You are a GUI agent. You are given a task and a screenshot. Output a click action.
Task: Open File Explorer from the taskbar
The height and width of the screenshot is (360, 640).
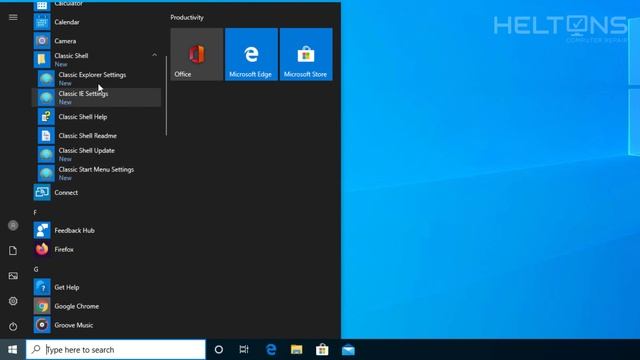coord(297,350)
